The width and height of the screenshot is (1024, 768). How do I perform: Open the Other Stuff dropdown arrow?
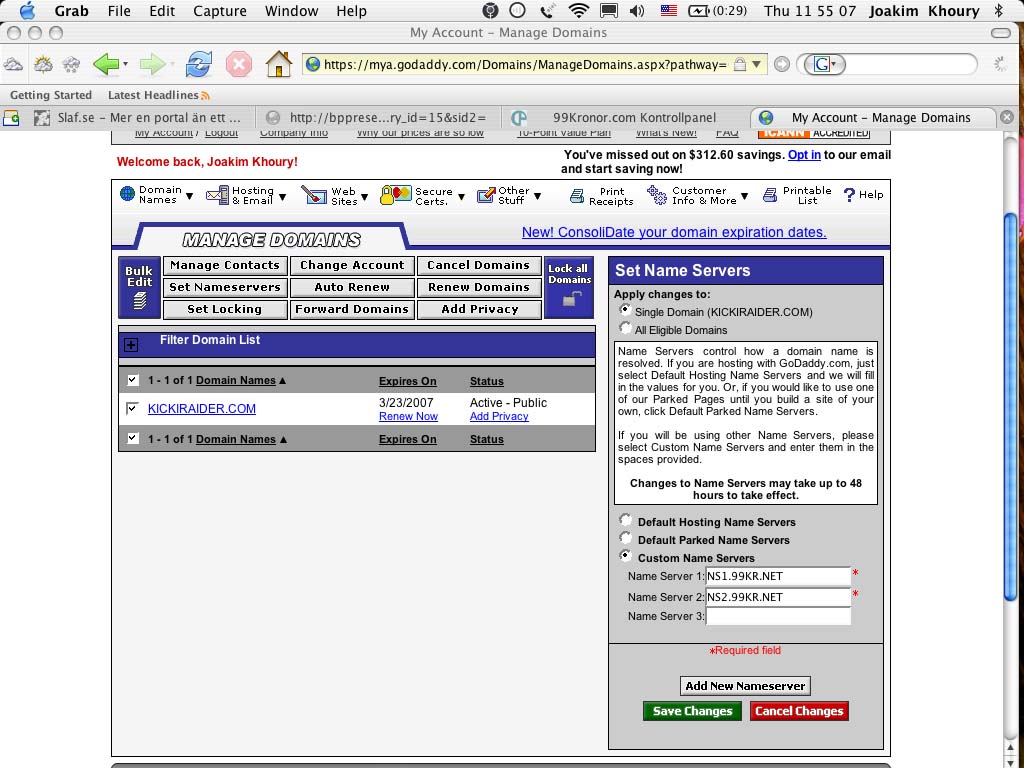click(537, 196)
